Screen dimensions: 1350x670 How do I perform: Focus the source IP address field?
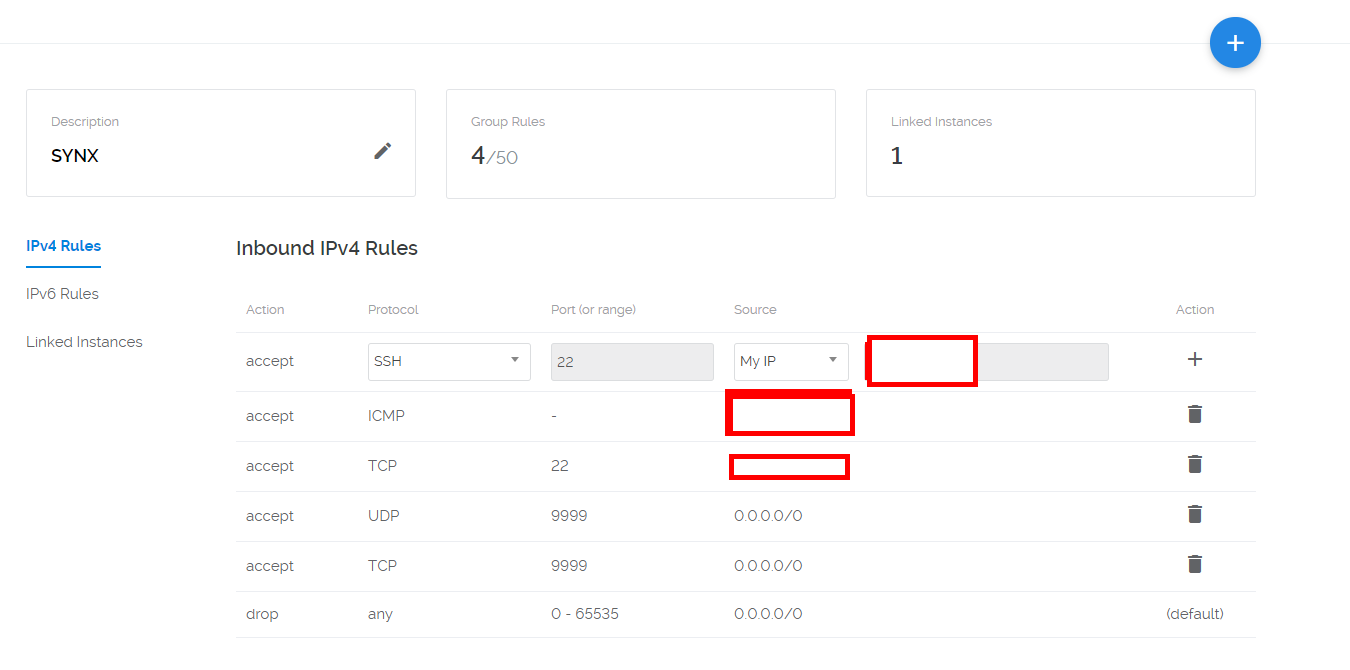pos(1042,362)
